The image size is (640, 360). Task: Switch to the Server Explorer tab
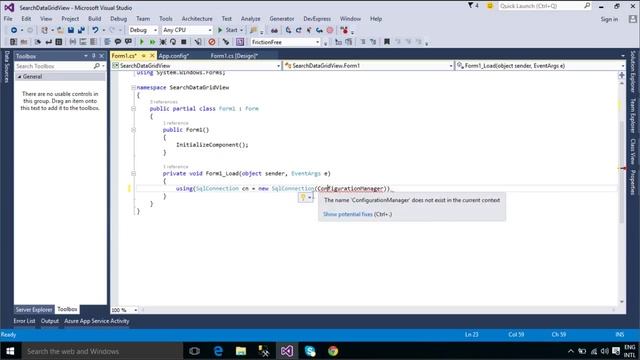[x=34, y=309]
